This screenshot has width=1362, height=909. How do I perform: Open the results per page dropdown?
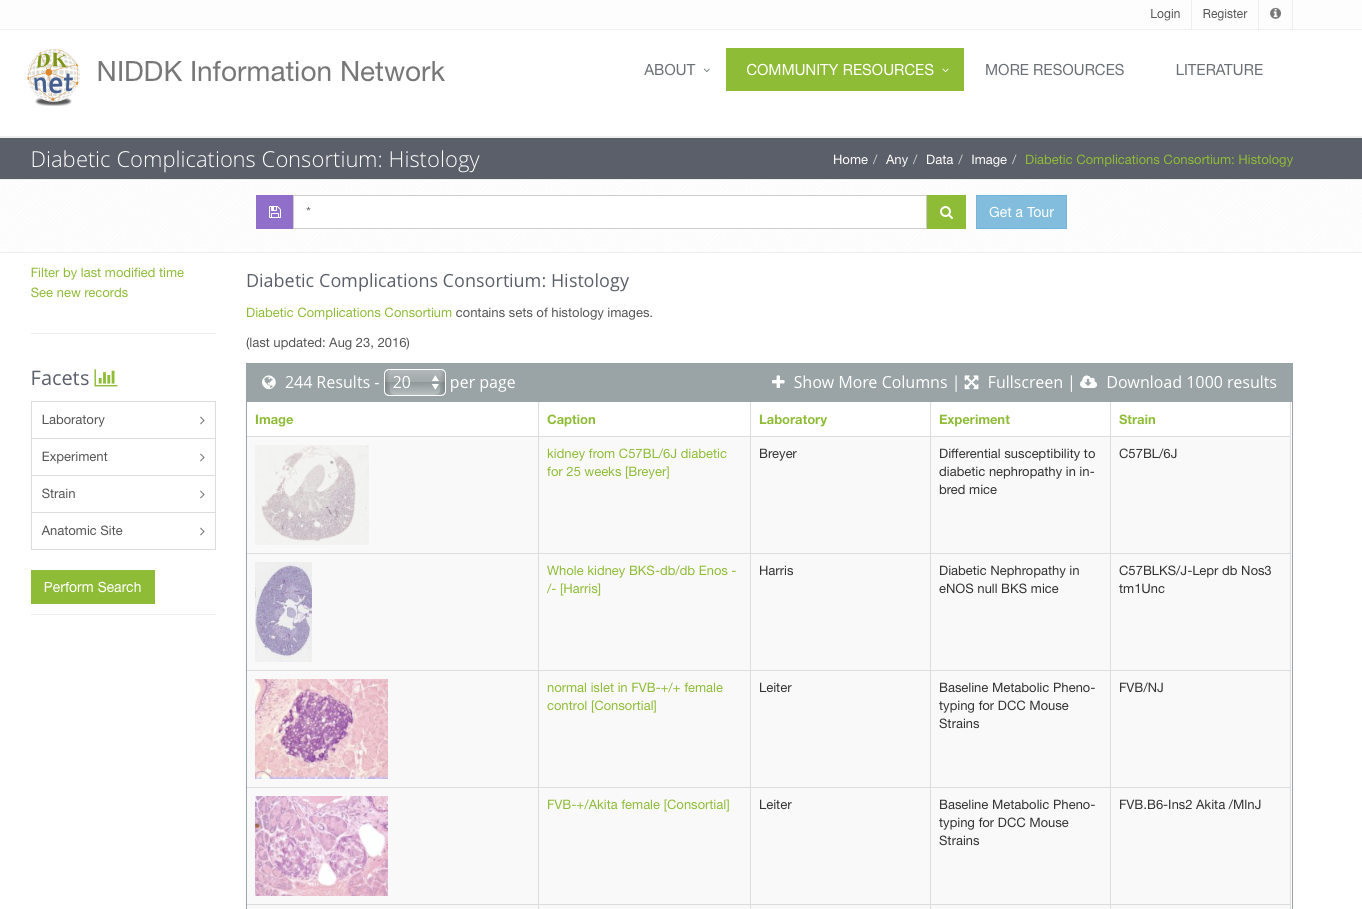(415, 382)
